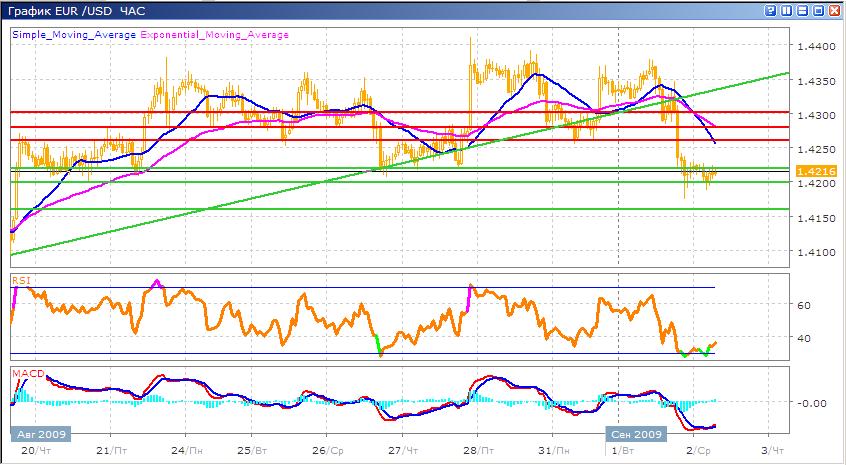
Task: Click the Авг 2009 month marker
Action: click(38, 435)
